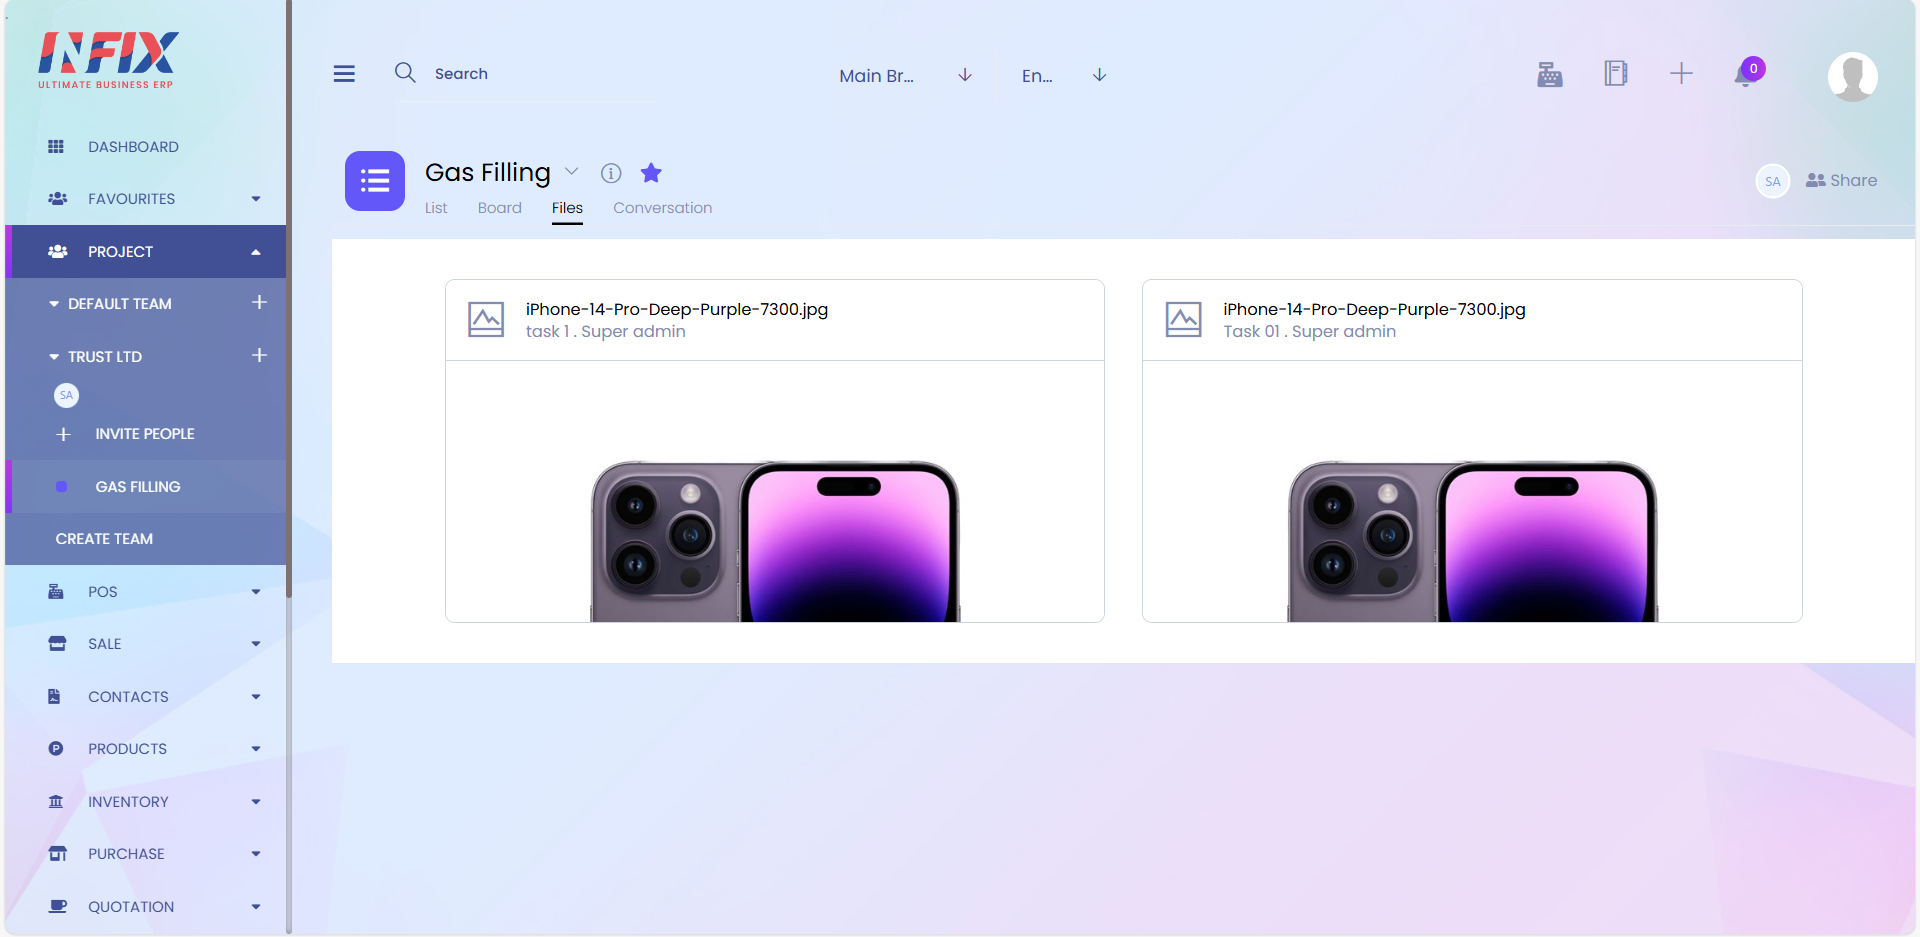1920x937 pixels.
Task: Toggle the favourite star for Gas Filling
Action: click(x=651, y=173)
